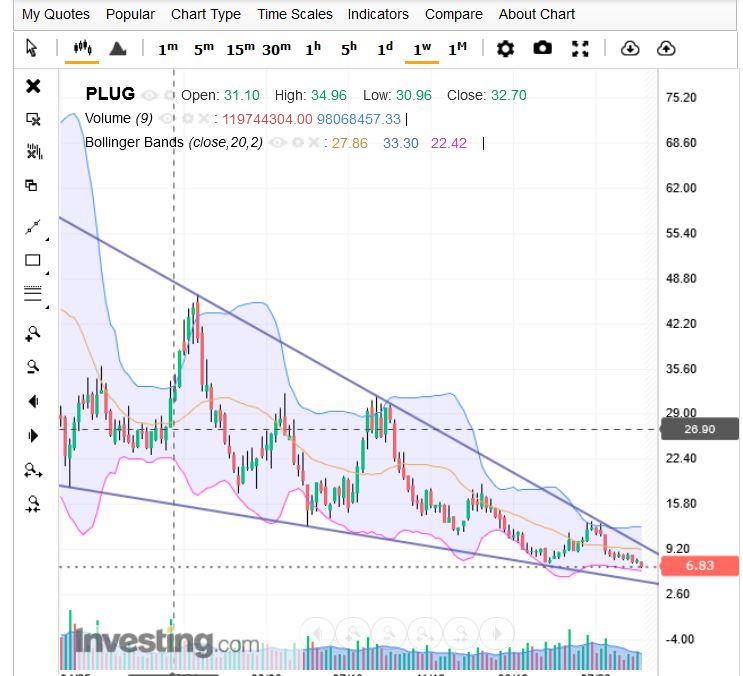Screen dimensions: 743x676
Task: Open Indicators menu
Action: coord(378,14)
